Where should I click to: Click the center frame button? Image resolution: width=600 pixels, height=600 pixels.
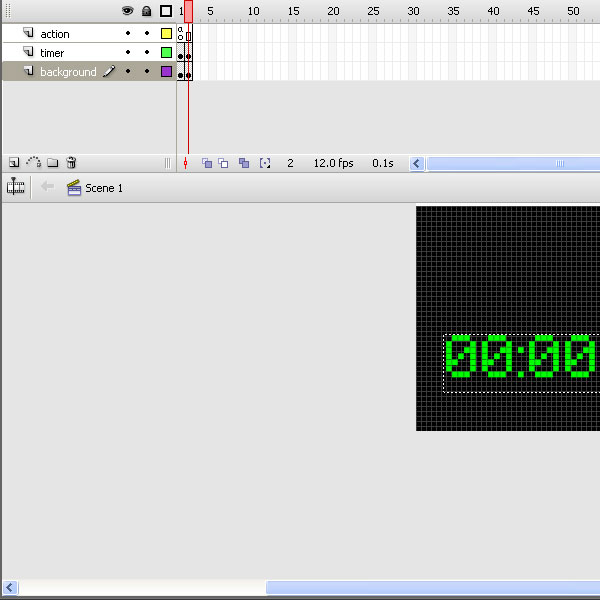coord(186,163)
